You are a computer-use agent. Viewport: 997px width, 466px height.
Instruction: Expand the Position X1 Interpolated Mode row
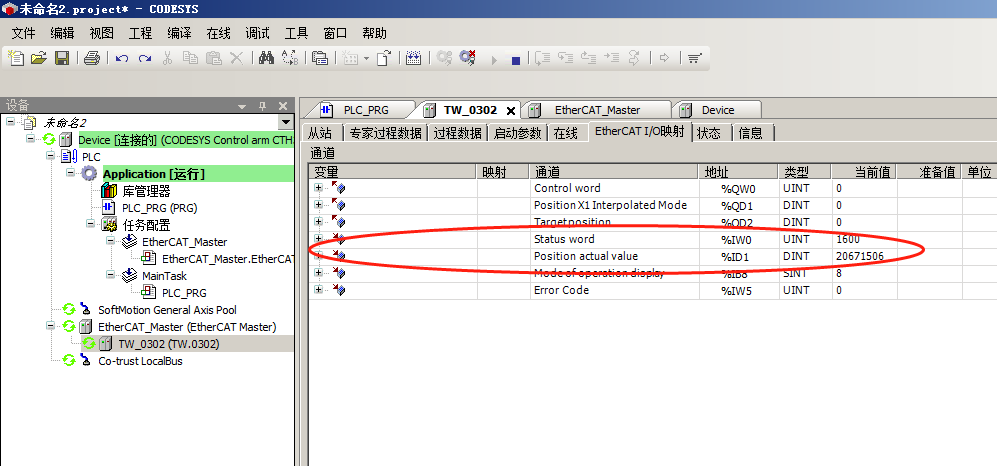click(x=318, y=205)
